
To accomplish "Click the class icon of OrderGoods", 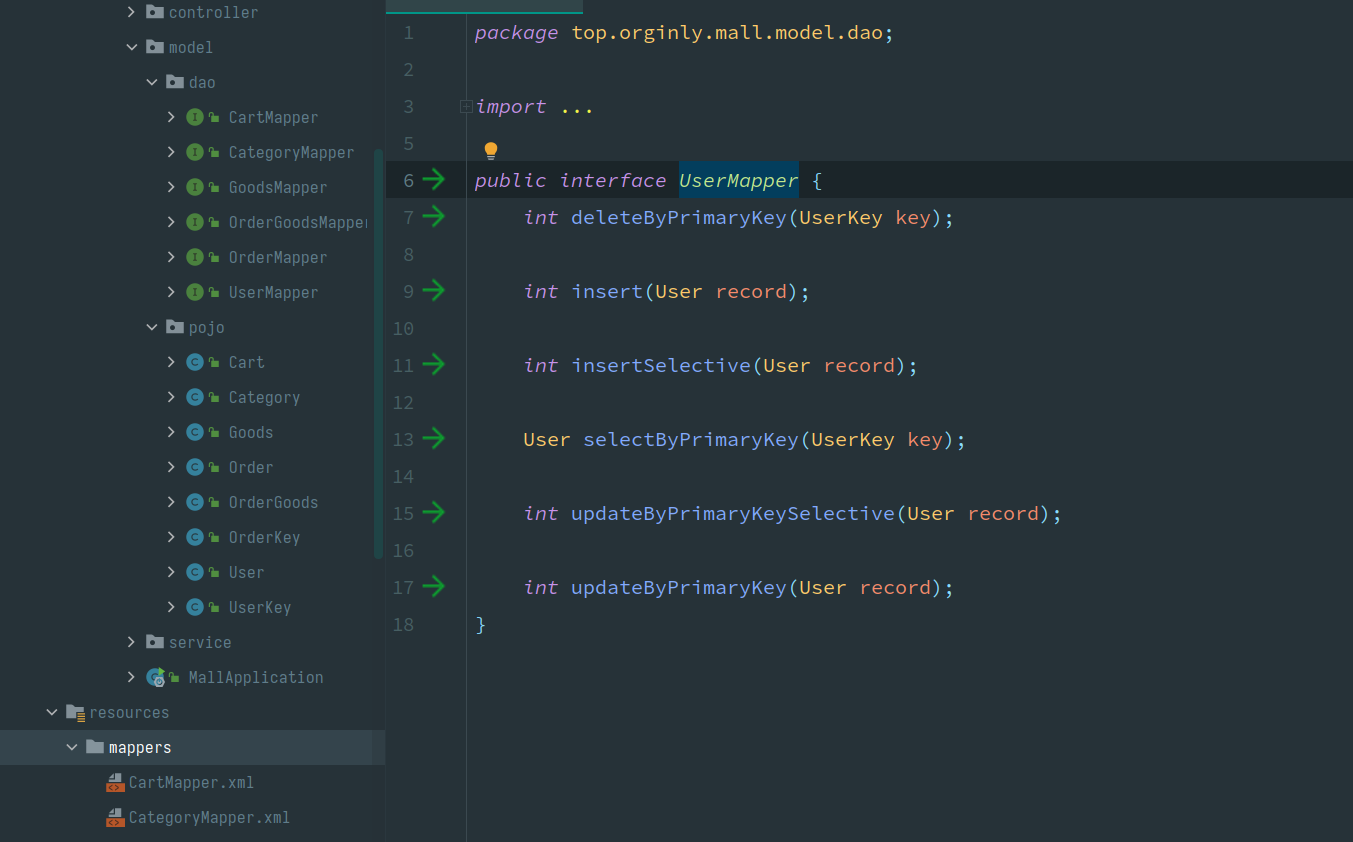I will [x=195, y=502].
